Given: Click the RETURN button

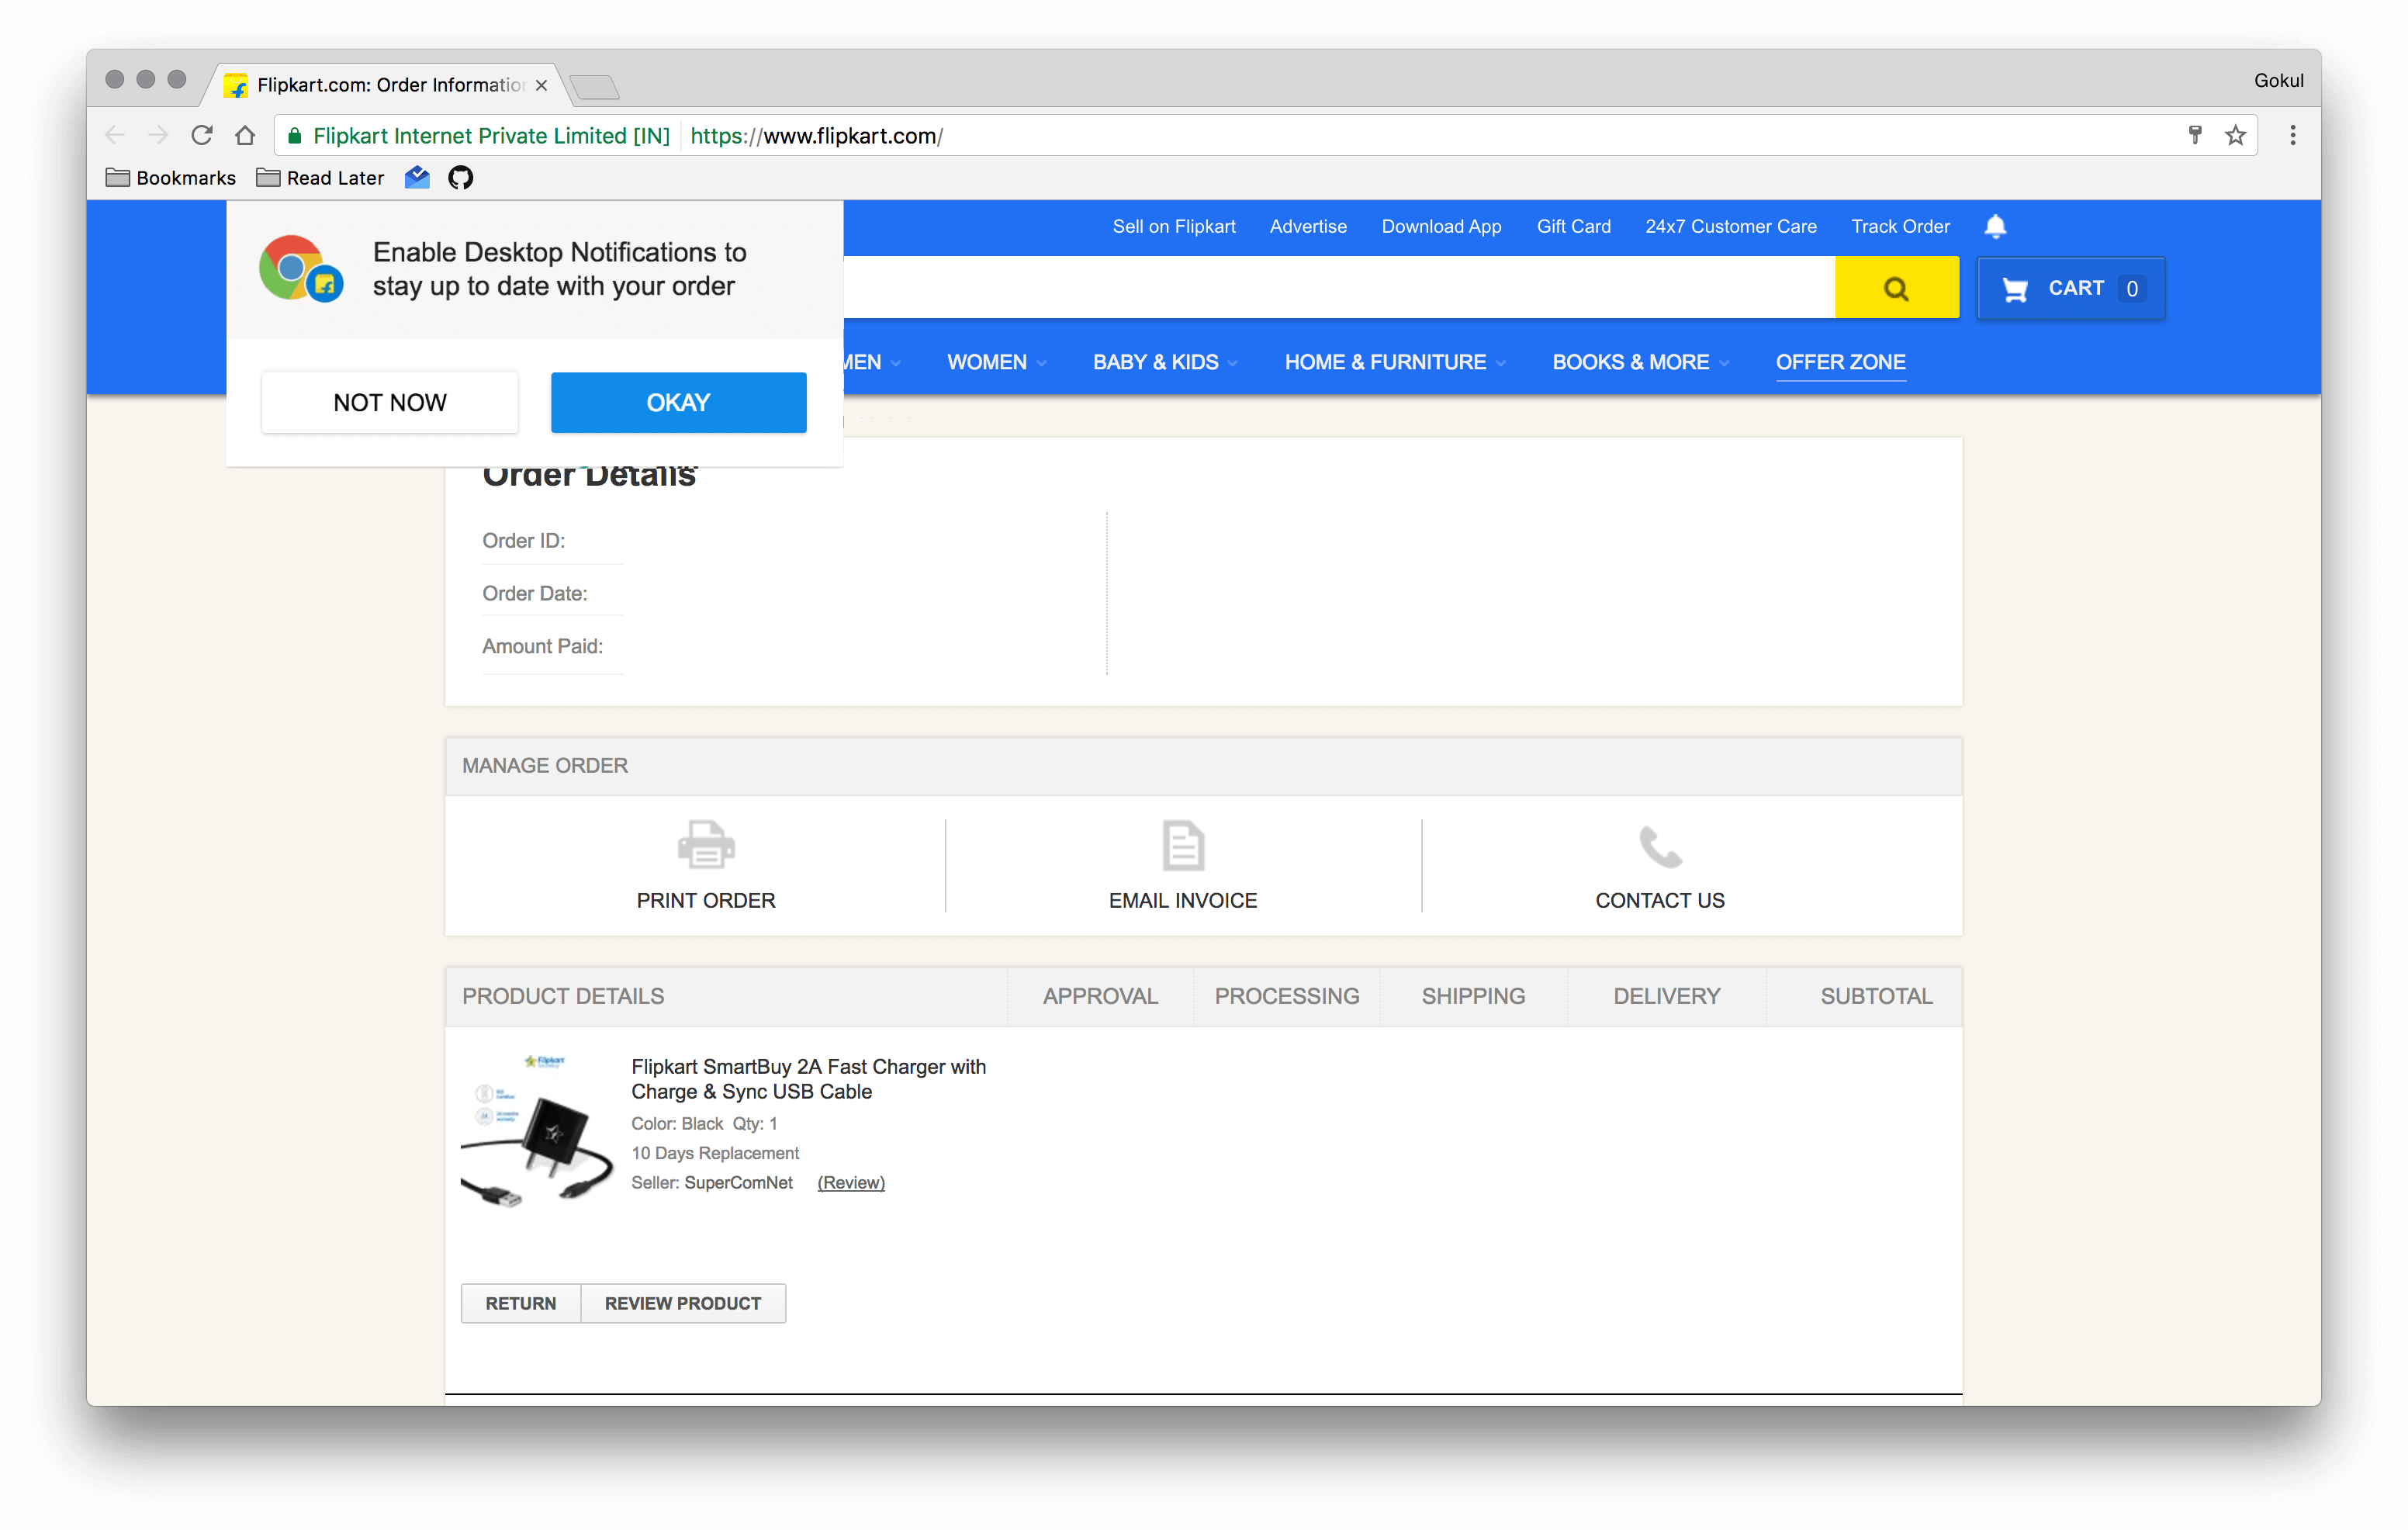Looking at the screenshot, I should [x=521, y=1303].
